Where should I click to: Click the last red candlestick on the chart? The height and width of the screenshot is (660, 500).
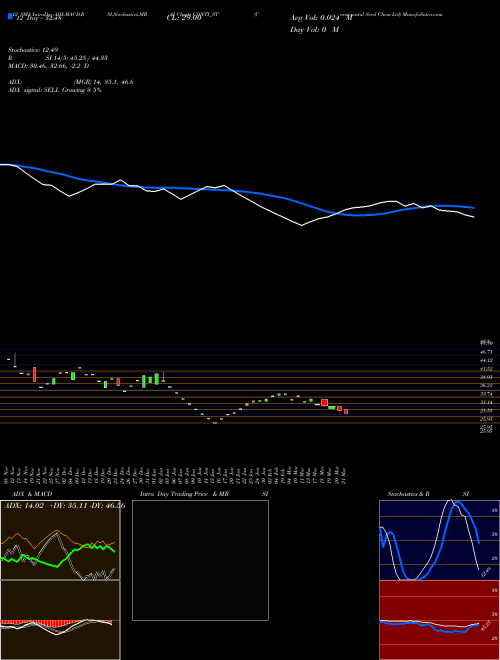coord(346,412)
